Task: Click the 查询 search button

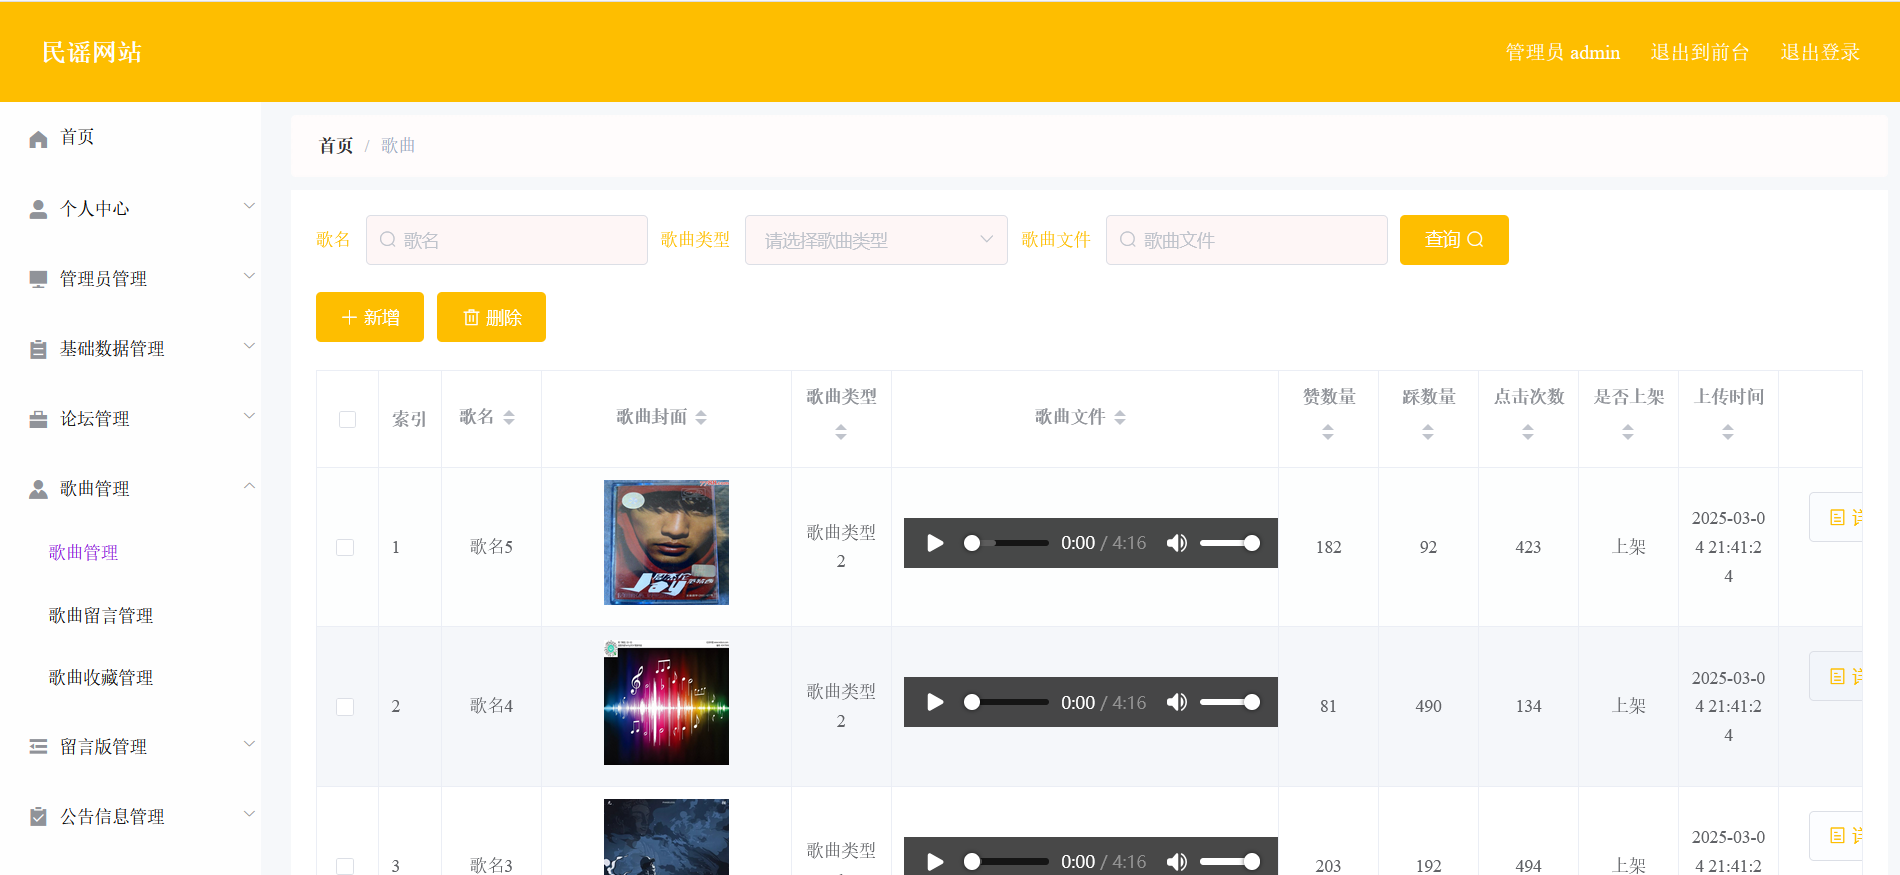Action: coord(1454,240)
